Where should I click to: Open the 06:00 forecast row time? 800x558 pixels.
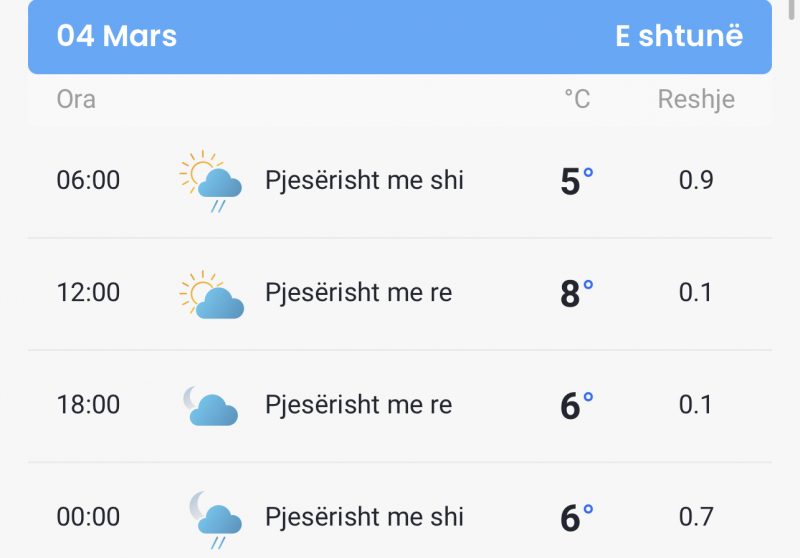pos(88,180)
